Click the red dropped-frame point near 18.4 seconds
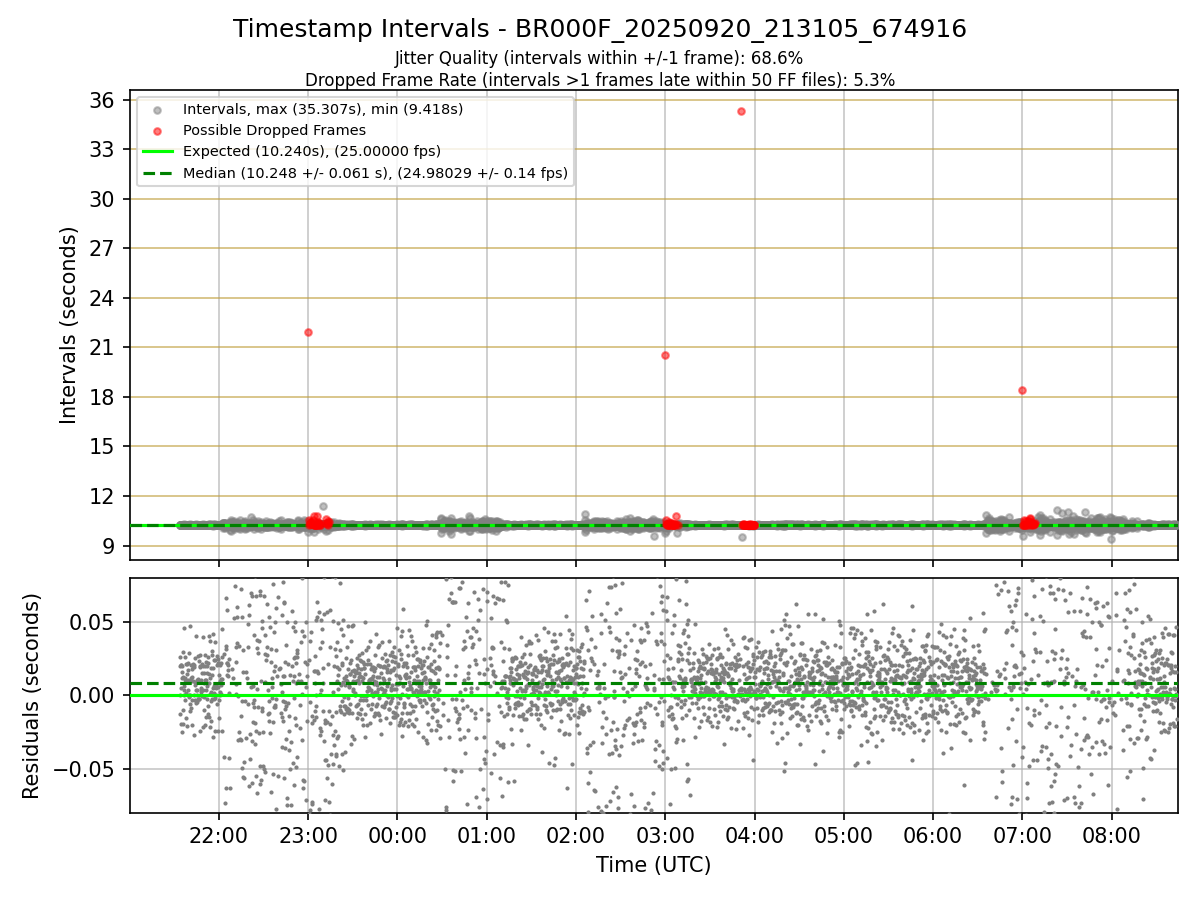 [1022, 390]
